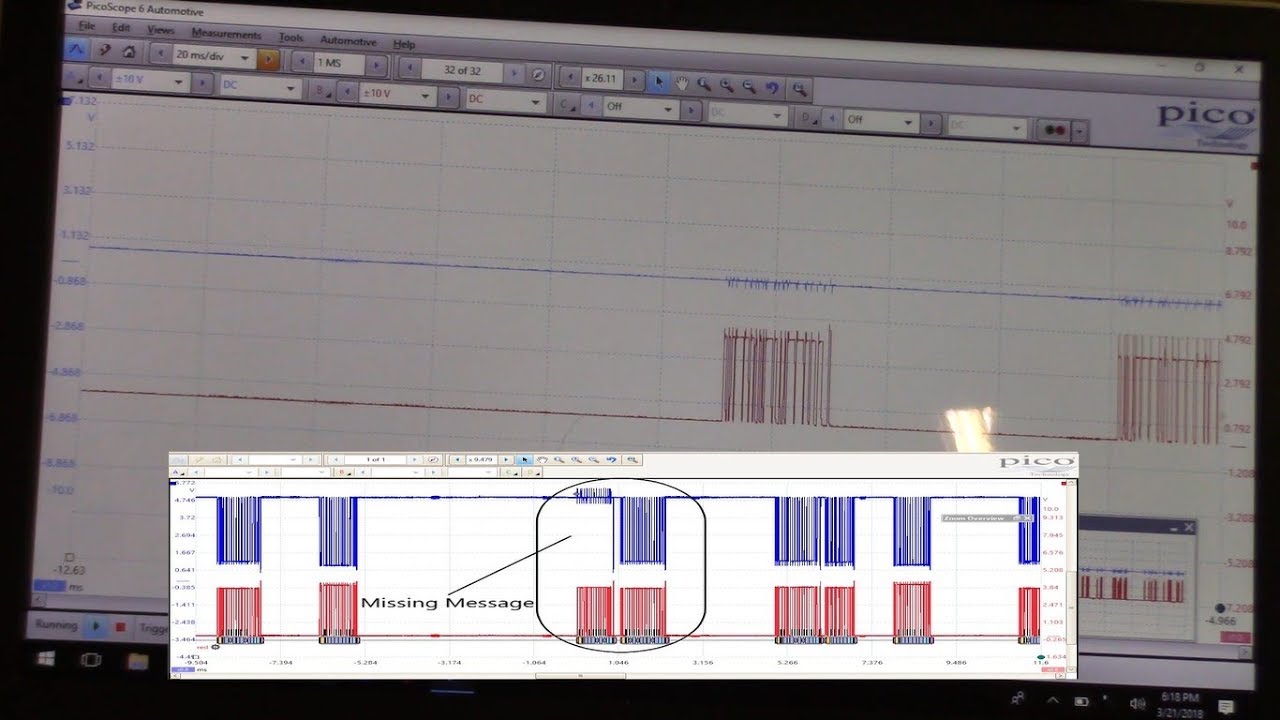Click the x 26.11 zoom factor field
1280x720 pixels.
click(x=603, y=79)
